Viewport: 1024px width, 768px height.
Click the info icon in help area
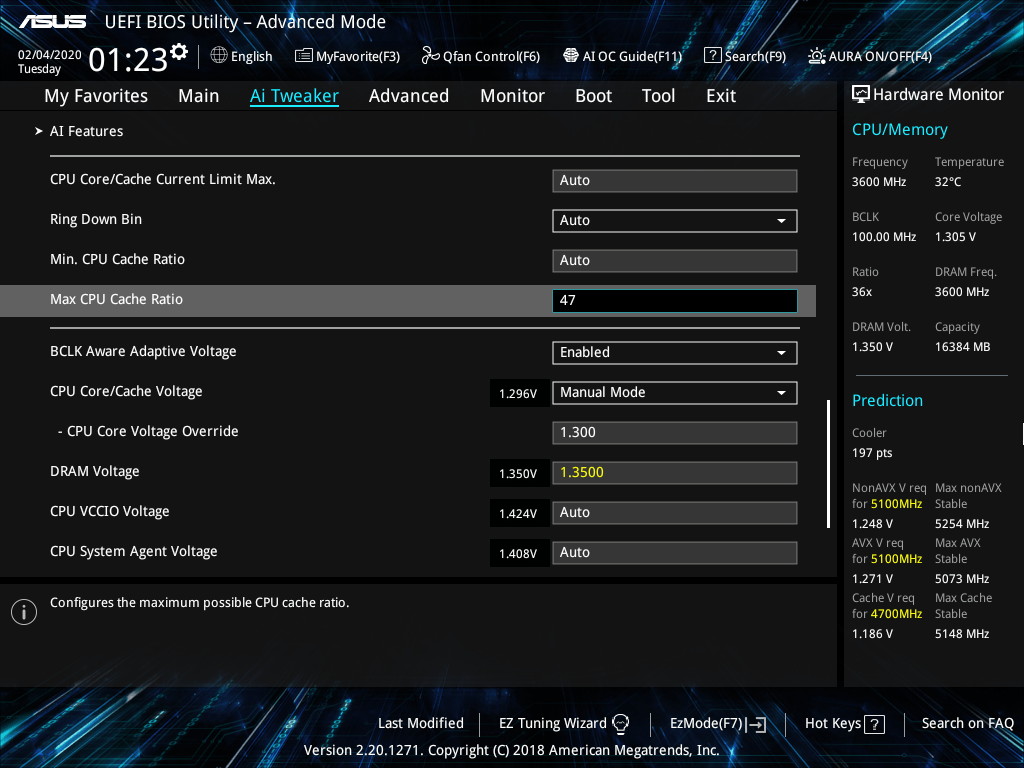tap(24, 612)
